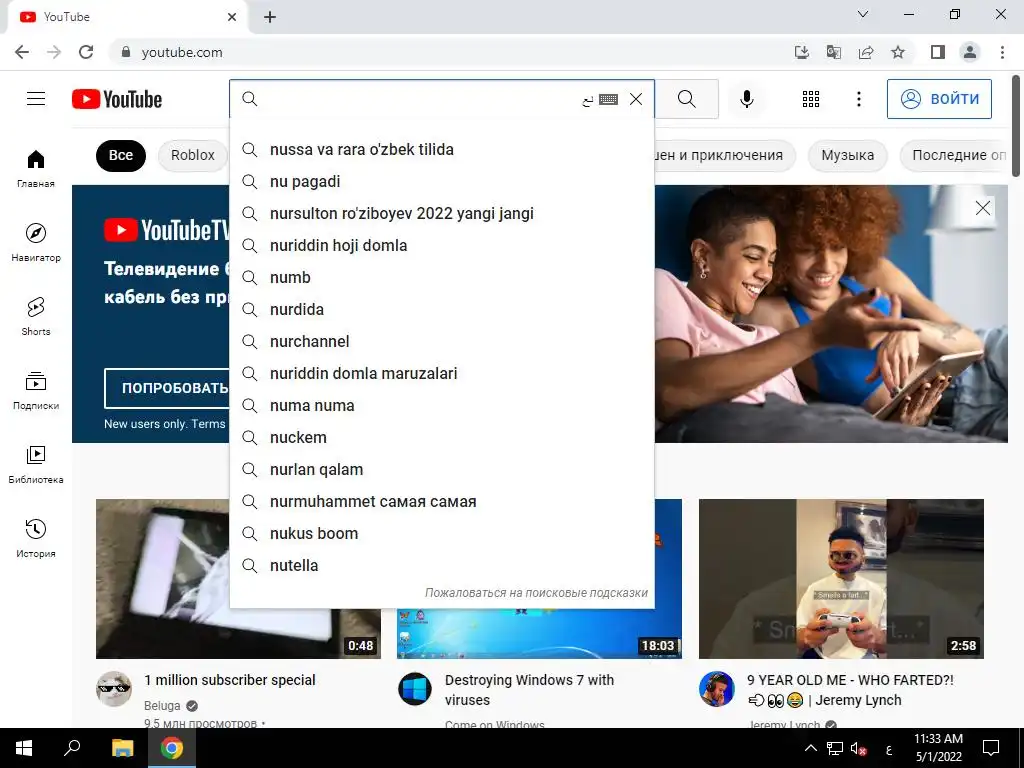Open the YouTube hamburger guide menu
Image resolution: width=1024 pixels, height=768 pixels.
point(36,99)
